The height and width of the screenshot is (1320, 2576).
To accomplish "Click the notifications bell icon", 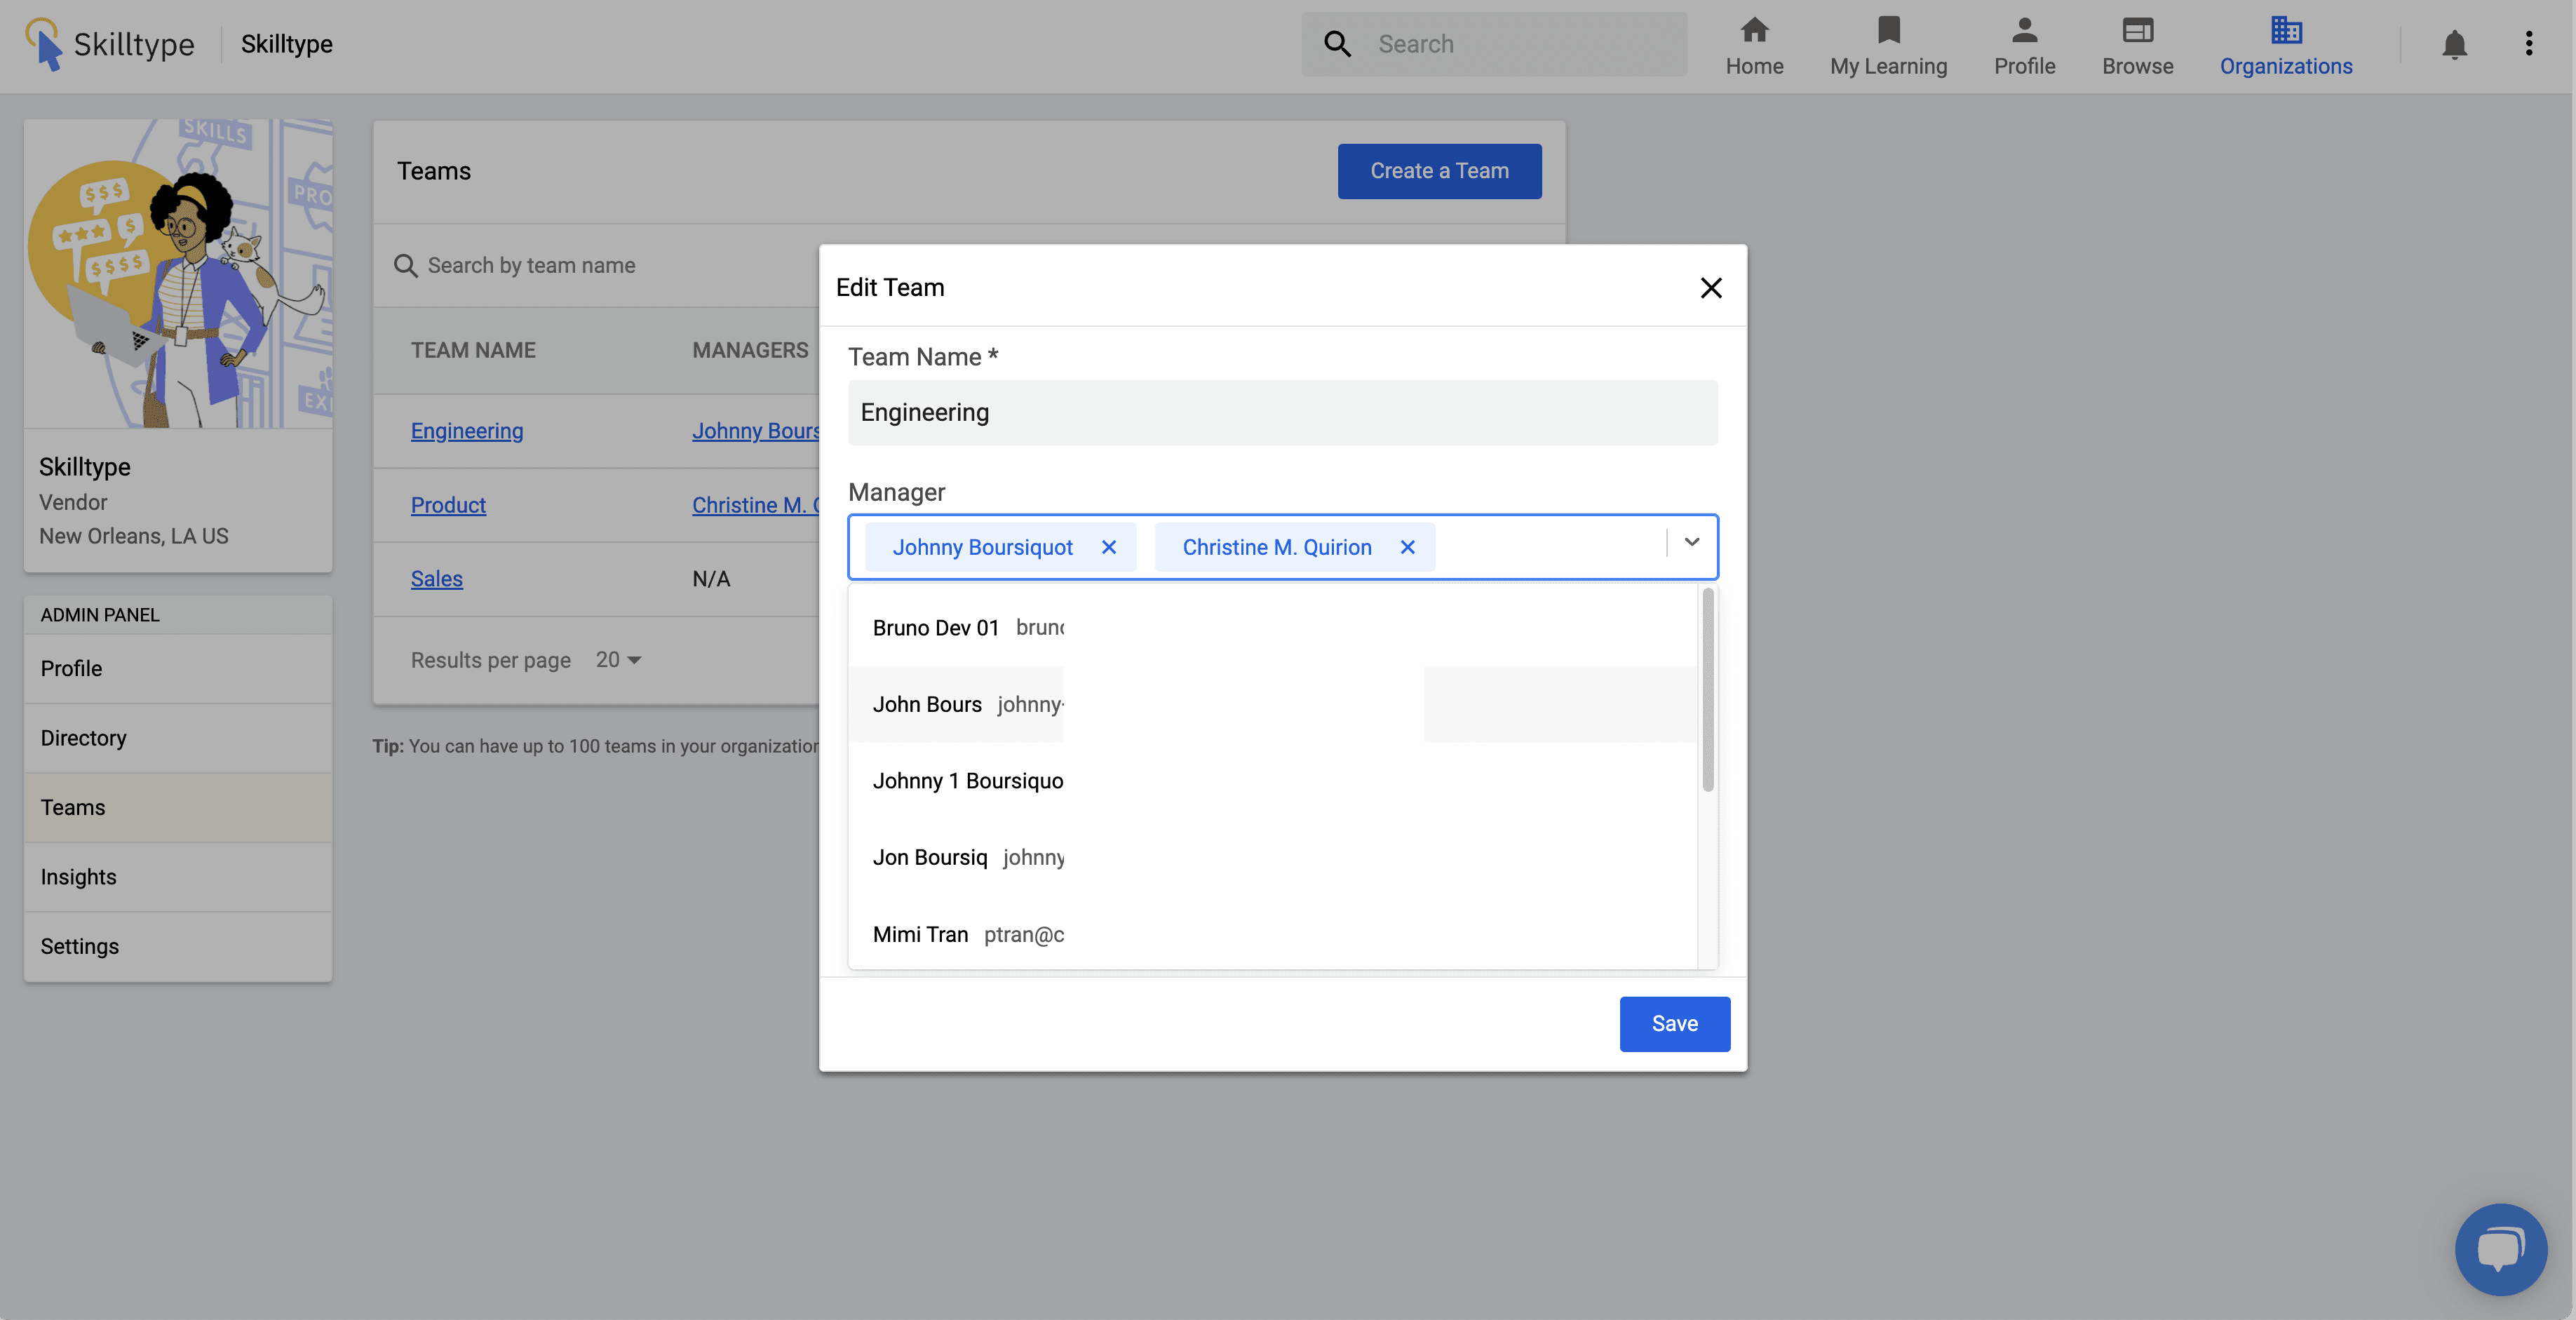I will click(x=2454, y=44).
